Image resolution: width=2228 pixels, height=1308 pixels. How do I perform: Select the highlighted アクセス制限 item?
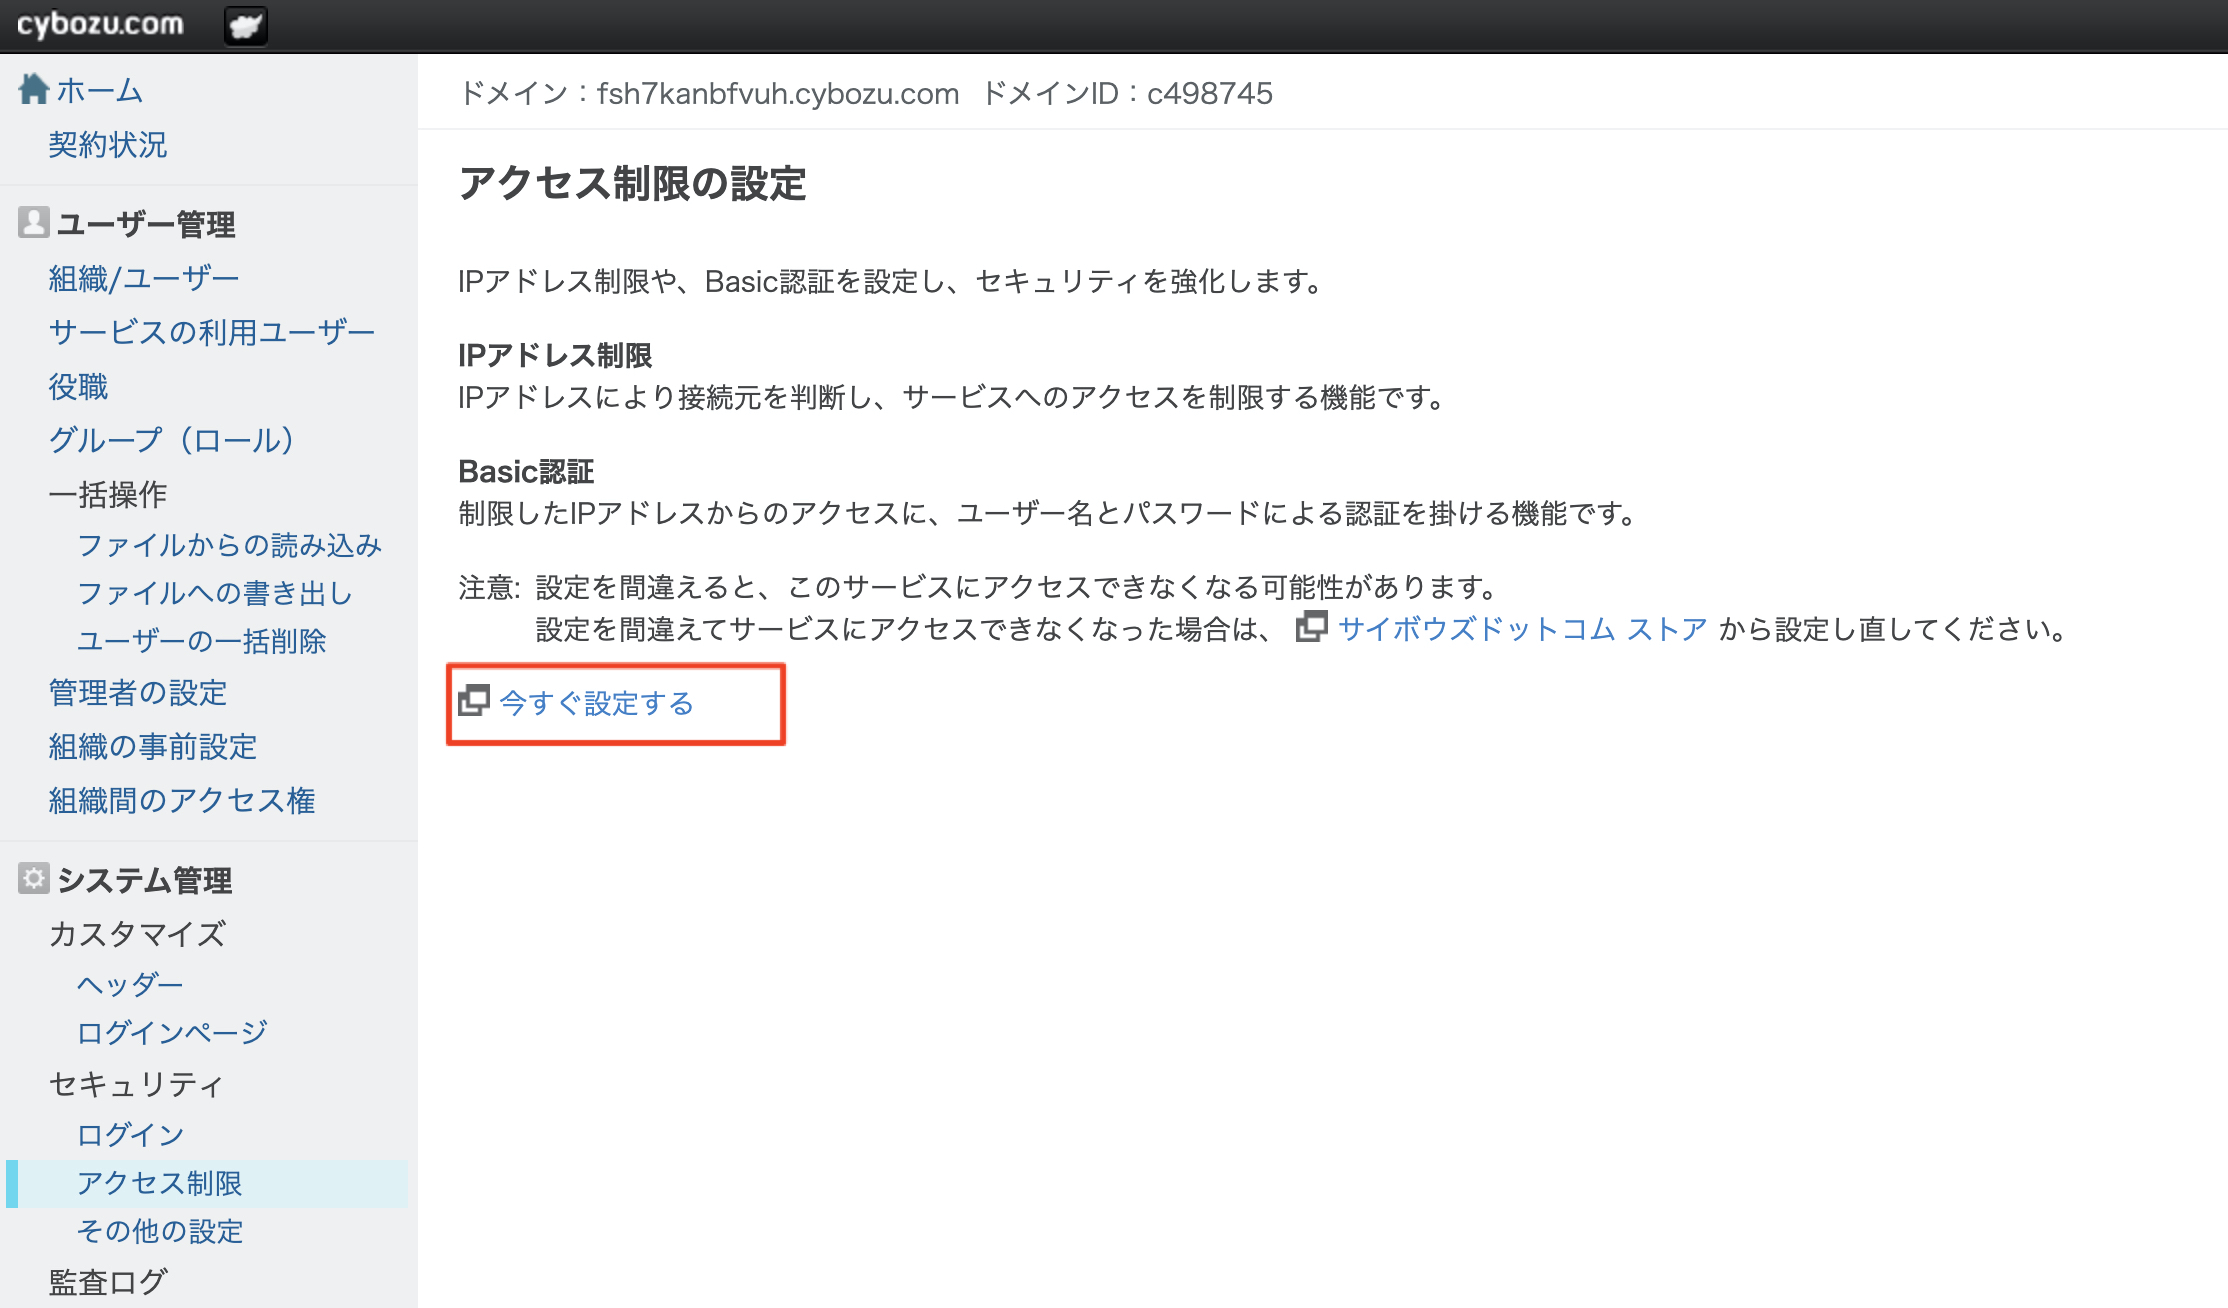pyautogui.click(x=160, y=1183)
